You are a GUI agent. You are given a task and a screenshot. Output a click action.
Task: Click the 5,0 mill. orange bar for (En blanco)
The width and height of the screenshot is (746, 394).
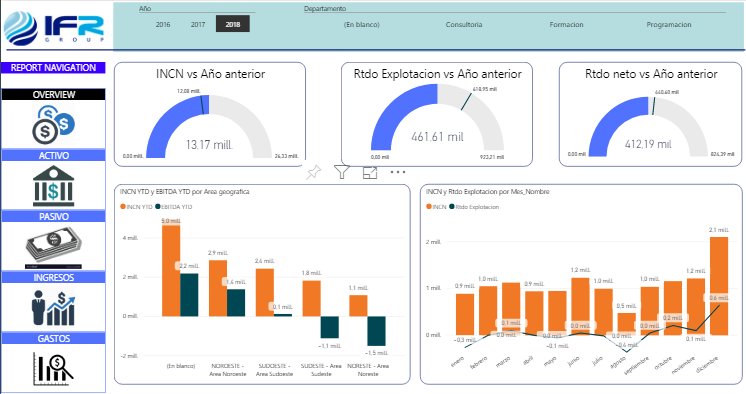(171, 270)
